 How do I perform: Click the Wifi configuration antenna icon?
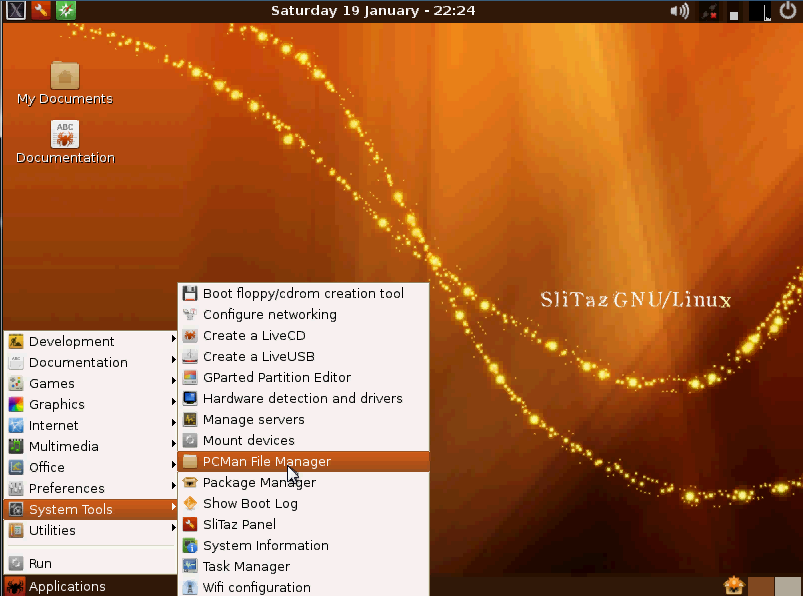(190, 587)
